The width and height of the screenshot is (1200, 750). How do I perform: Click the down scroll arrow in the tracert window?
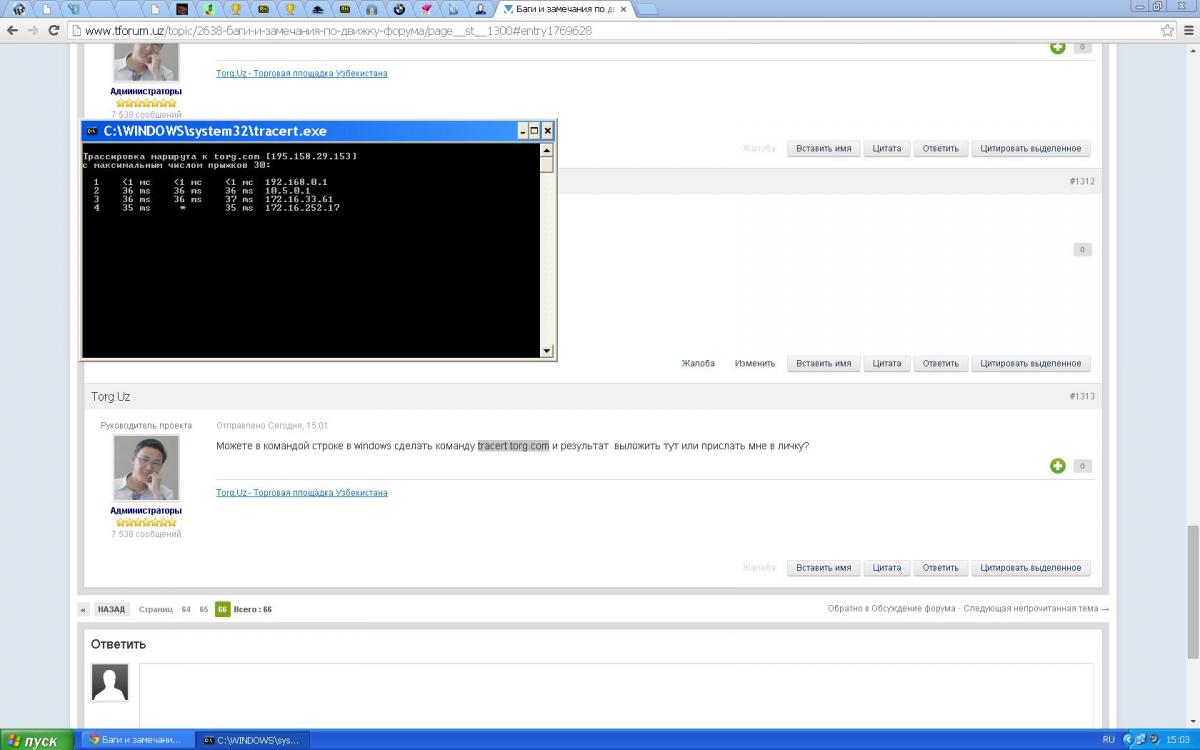[546, 351]
